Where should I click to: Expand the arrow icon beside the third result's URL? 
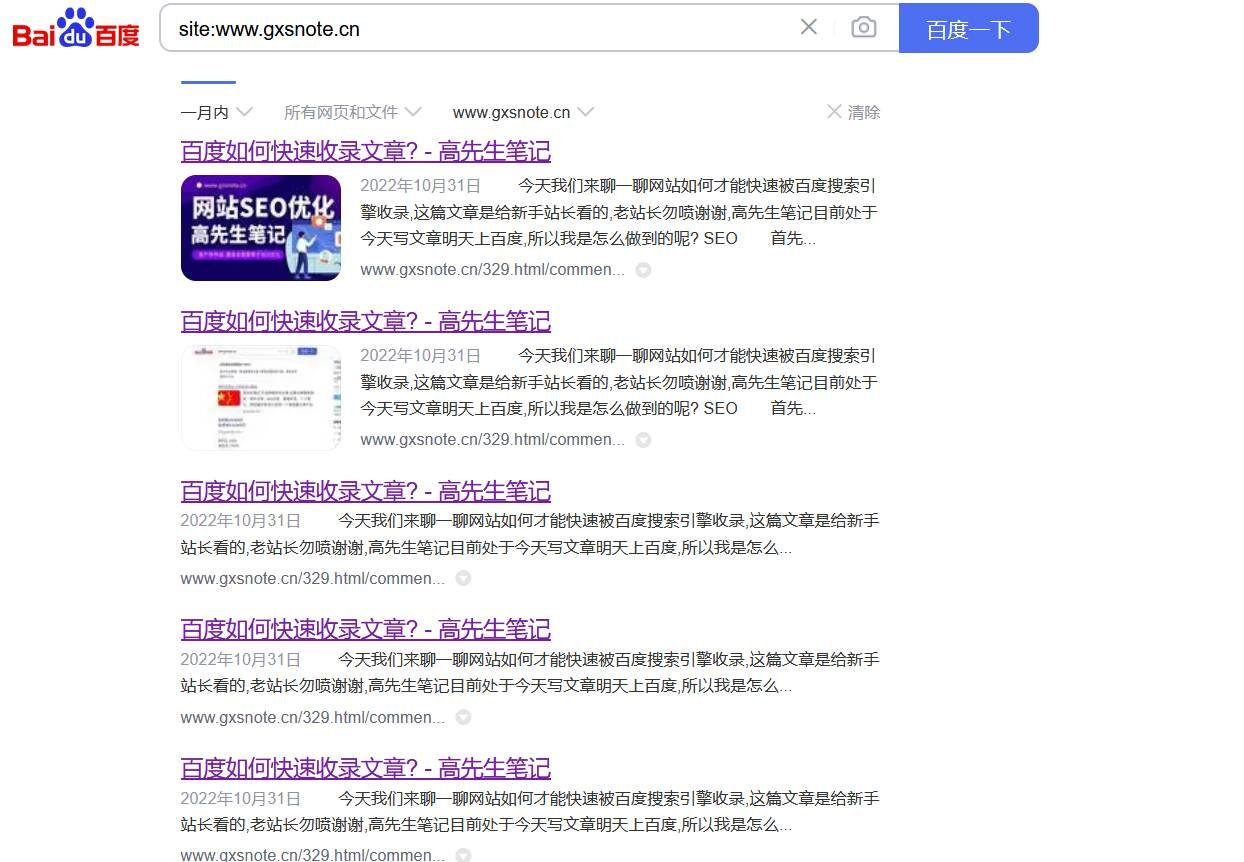tap(463, 578)
